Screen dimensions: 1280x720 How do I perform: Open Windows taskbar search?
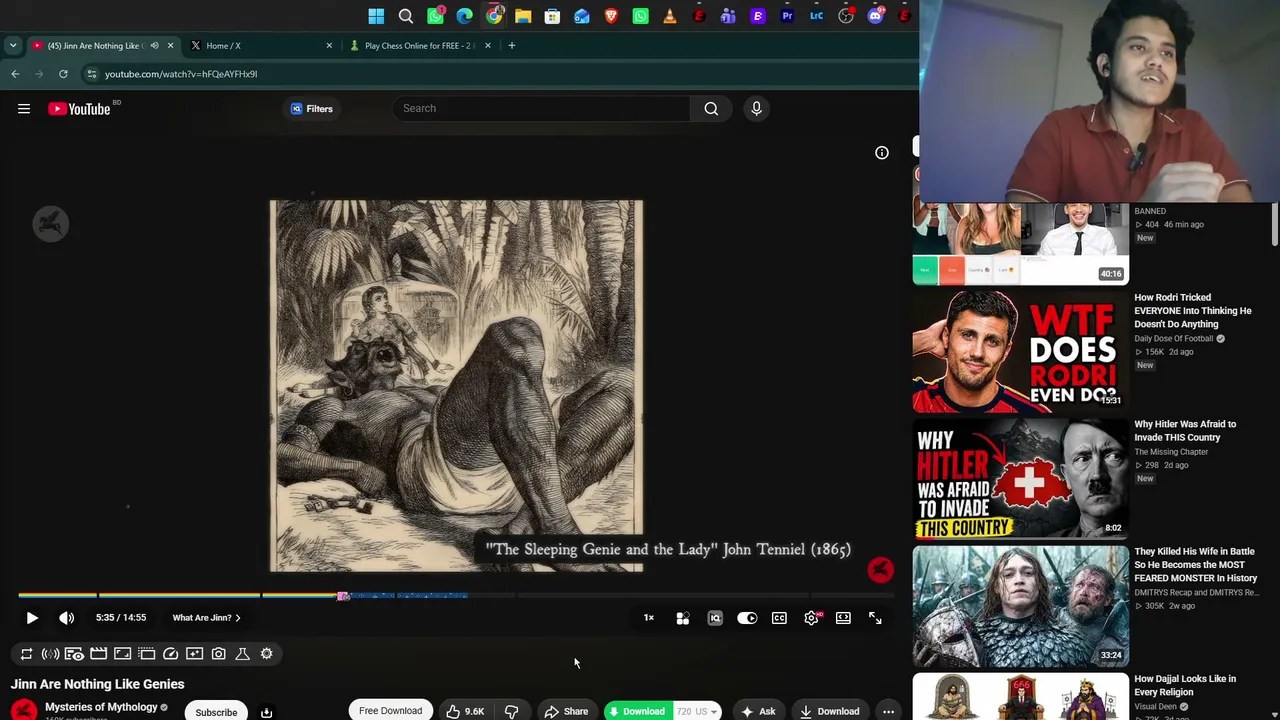(406, 16)
